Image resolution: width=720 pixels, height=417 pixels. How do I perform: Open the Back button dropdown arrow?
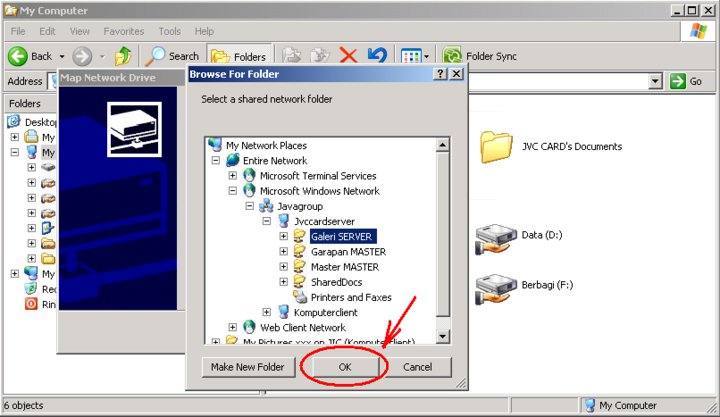pos(62,56)
